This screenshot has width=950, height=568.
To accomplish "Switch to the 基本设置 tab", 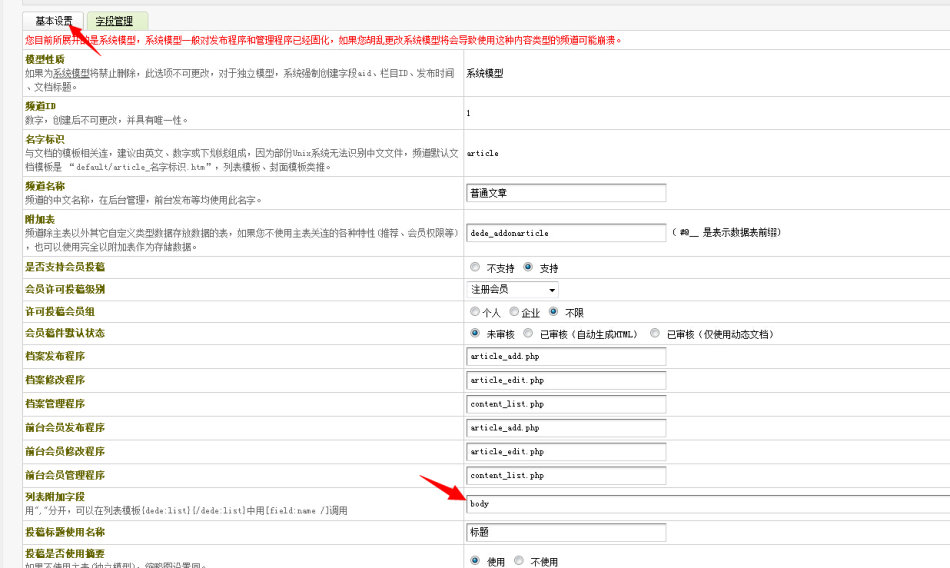I will [53, 21].
